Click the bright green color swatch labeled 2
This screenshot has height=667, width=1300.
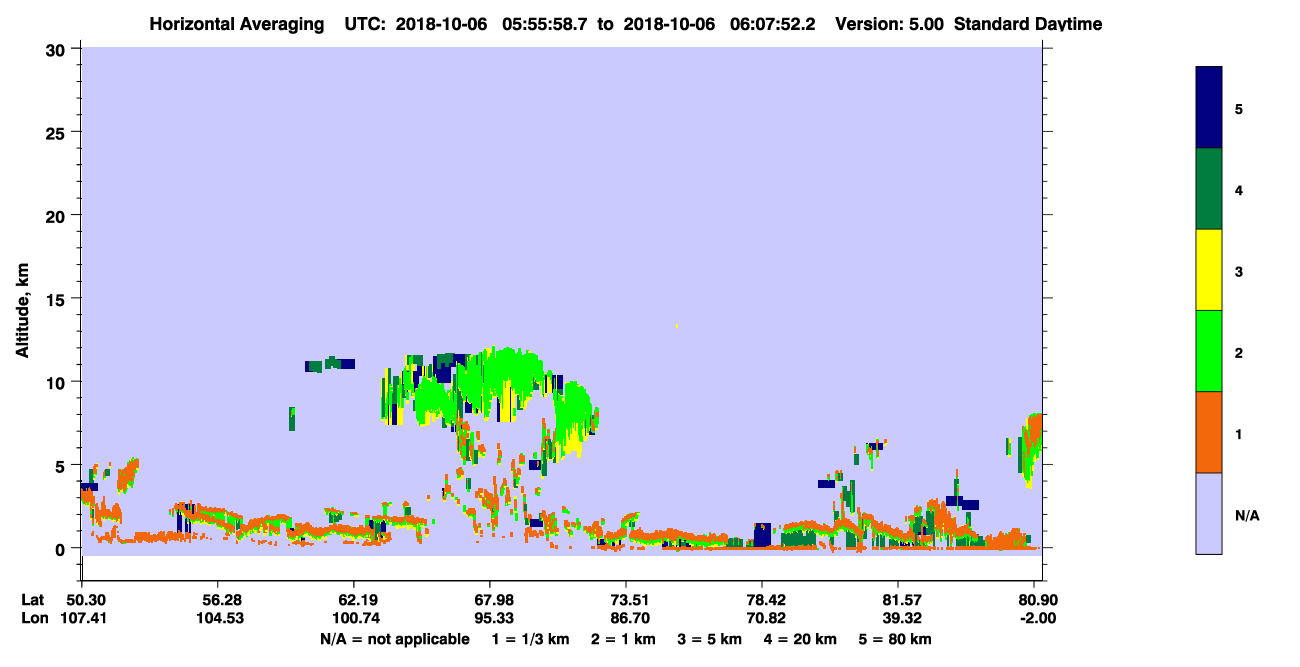point(1209,351)
